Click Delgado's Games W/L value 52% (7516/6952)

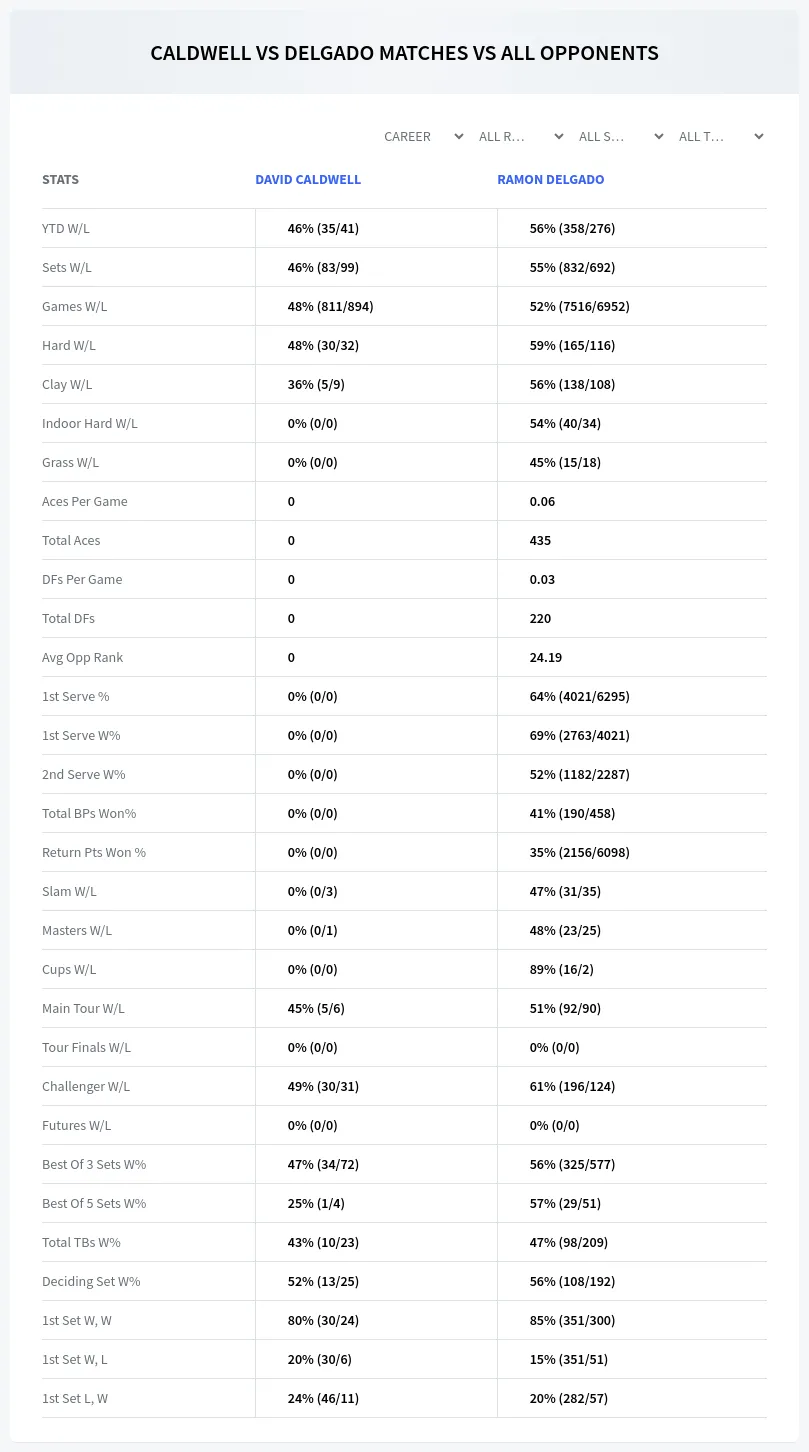click(580, 306)
